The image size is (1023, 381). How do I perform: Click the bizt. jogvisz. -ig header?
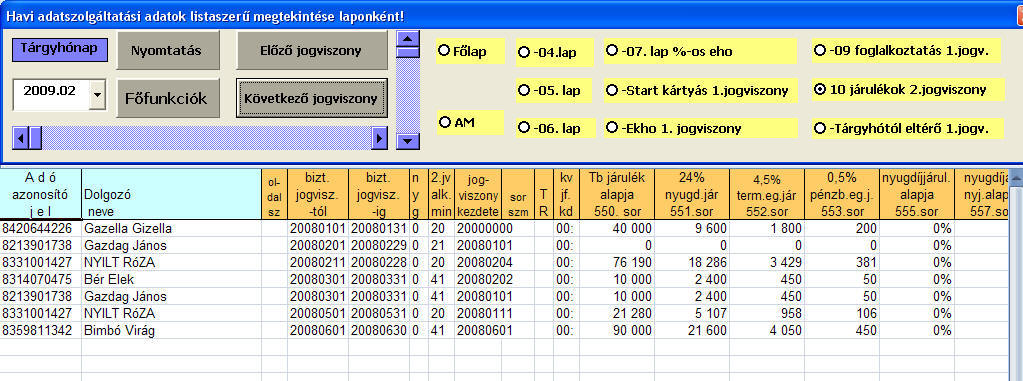point(378,194)
